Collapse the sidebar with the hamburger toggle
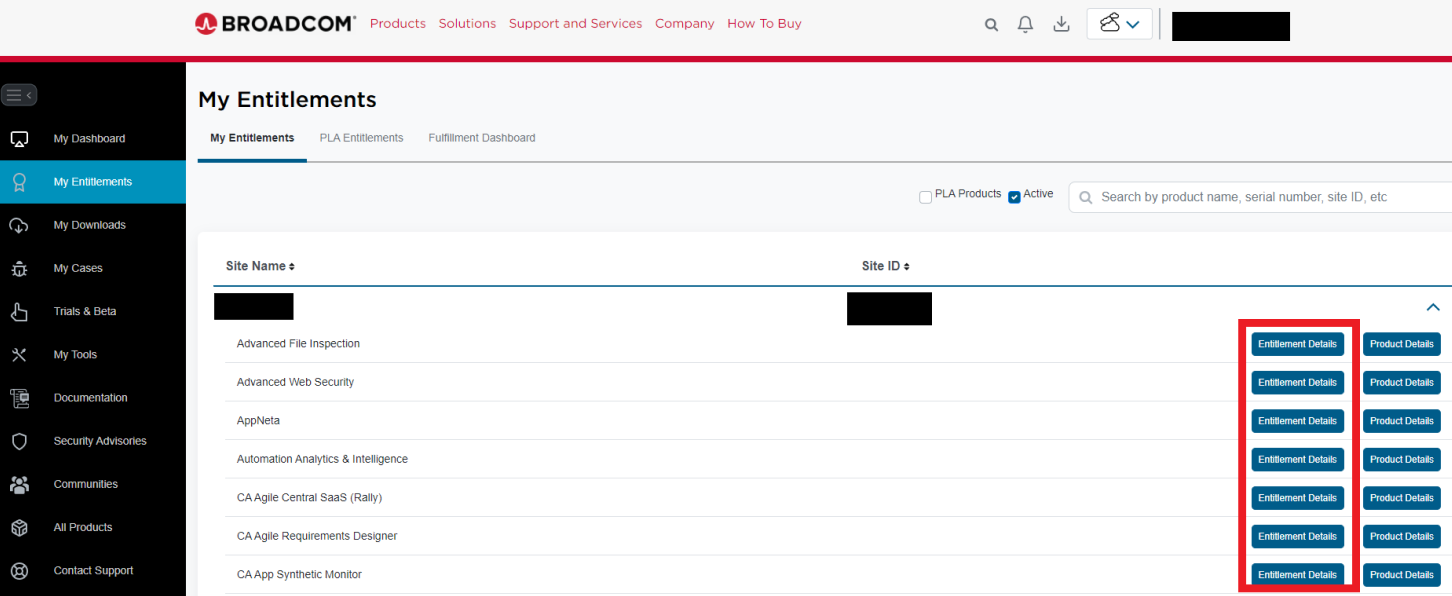Image resolution: width=1452 pixels, height=596 pixels. (20, 95)
